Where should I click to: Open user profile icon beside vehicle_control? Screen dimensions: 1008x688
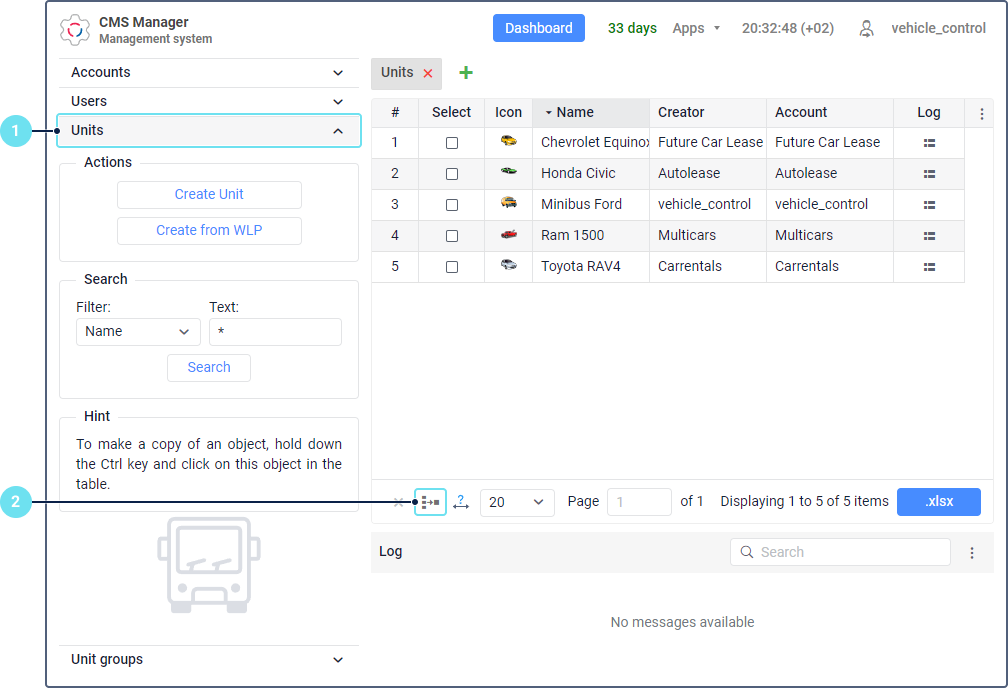(867, 28)
